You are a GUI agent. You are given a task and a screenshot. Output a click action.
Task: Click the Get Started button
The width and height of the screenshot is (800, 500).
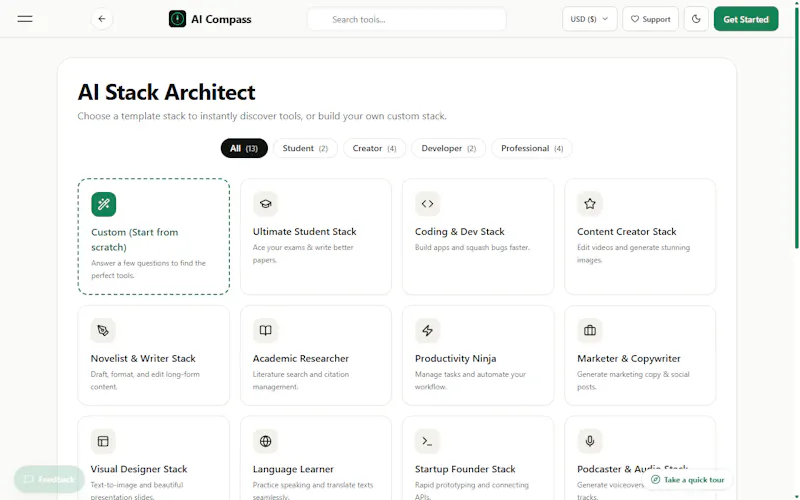pyautogui.click(x=746, y=19)
